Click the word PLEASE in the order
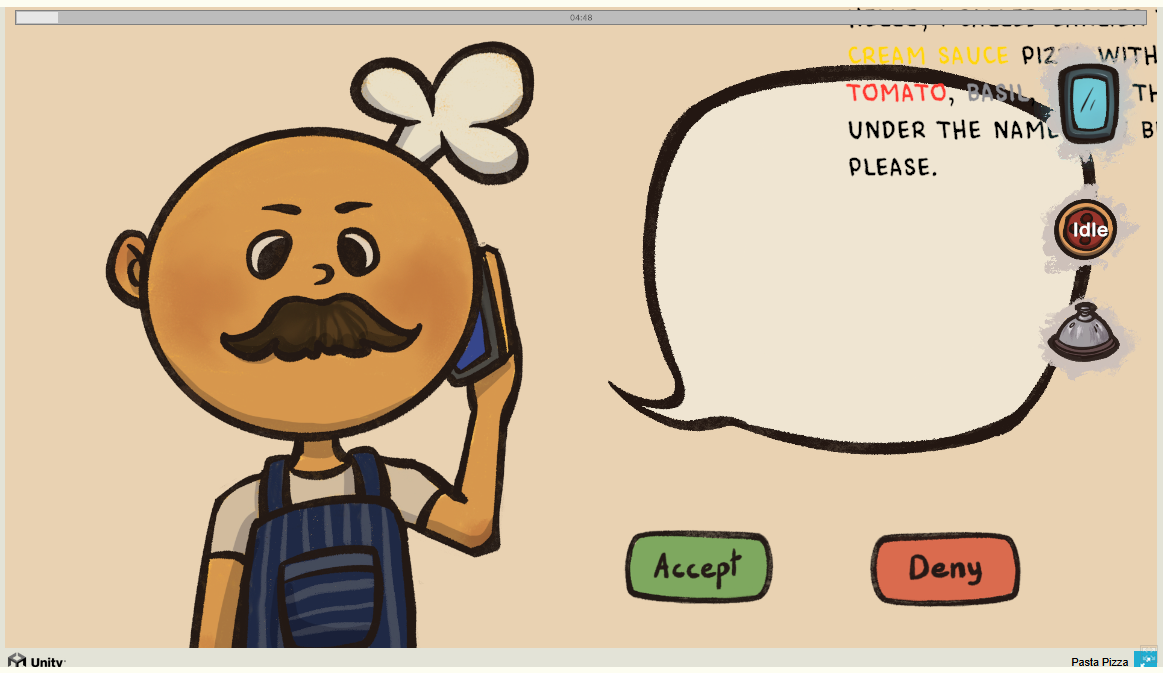 point(892,167)
